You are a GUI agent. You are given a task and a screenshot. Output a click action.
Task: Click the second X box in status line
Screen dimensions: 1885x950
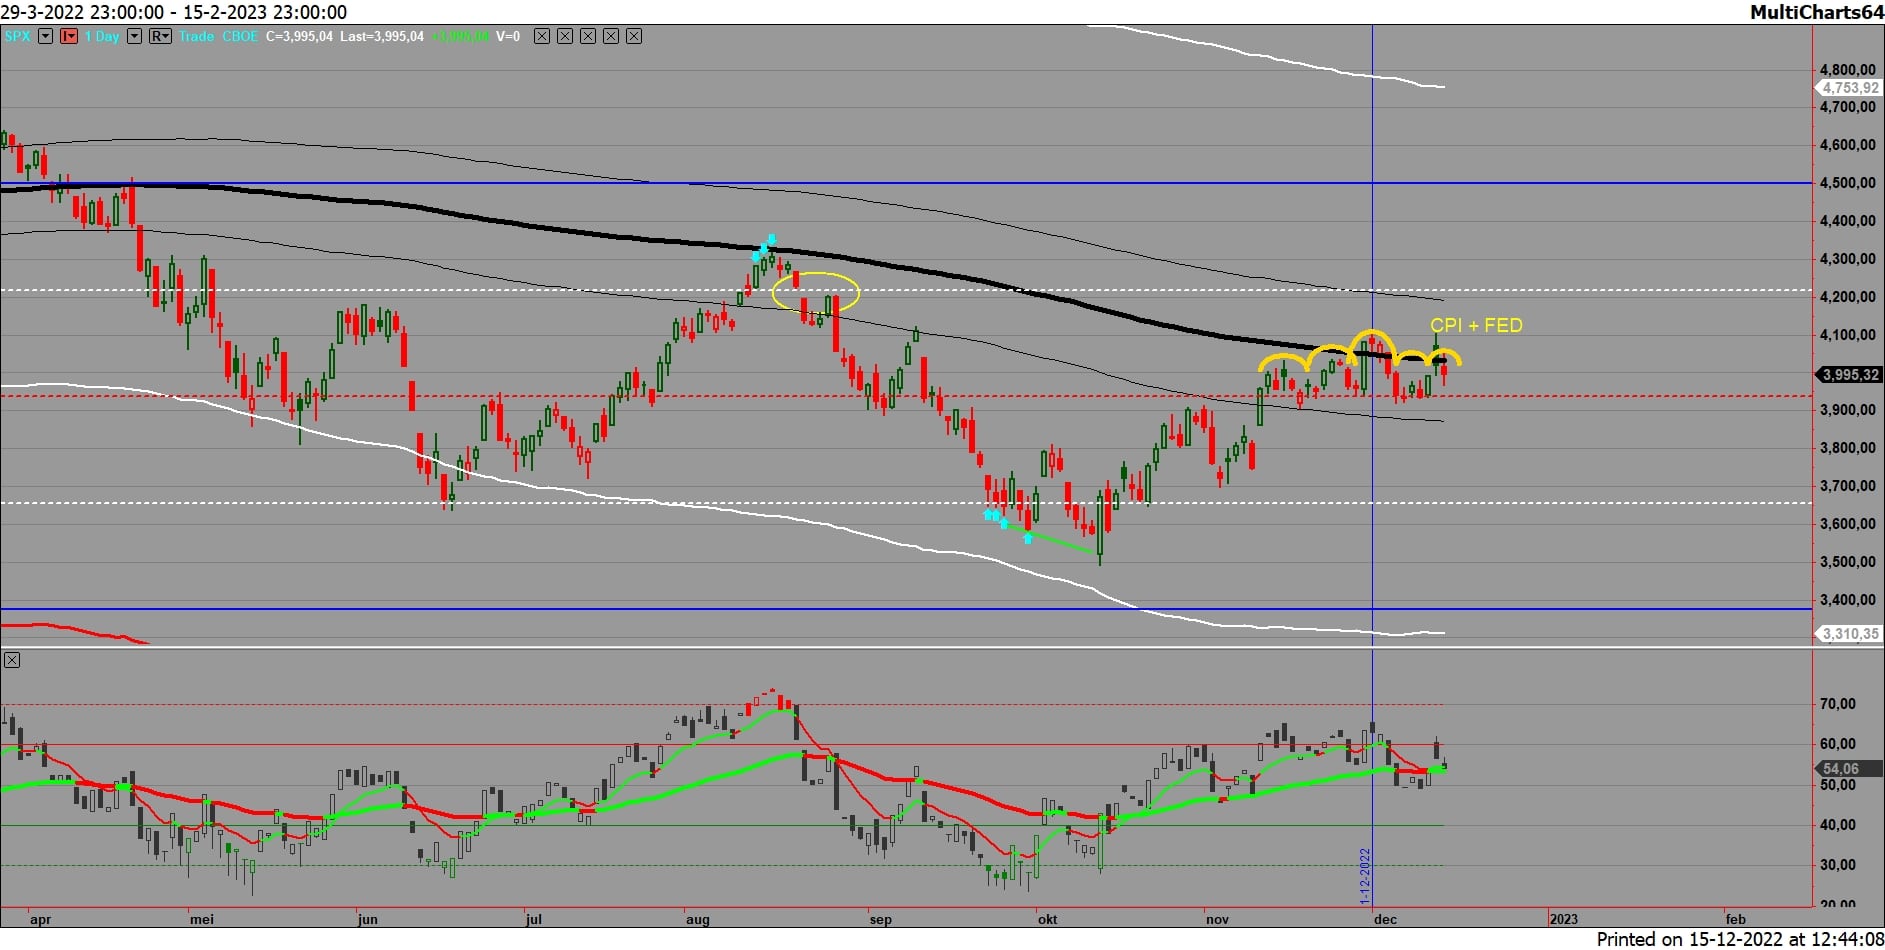(x=565, y=36)
